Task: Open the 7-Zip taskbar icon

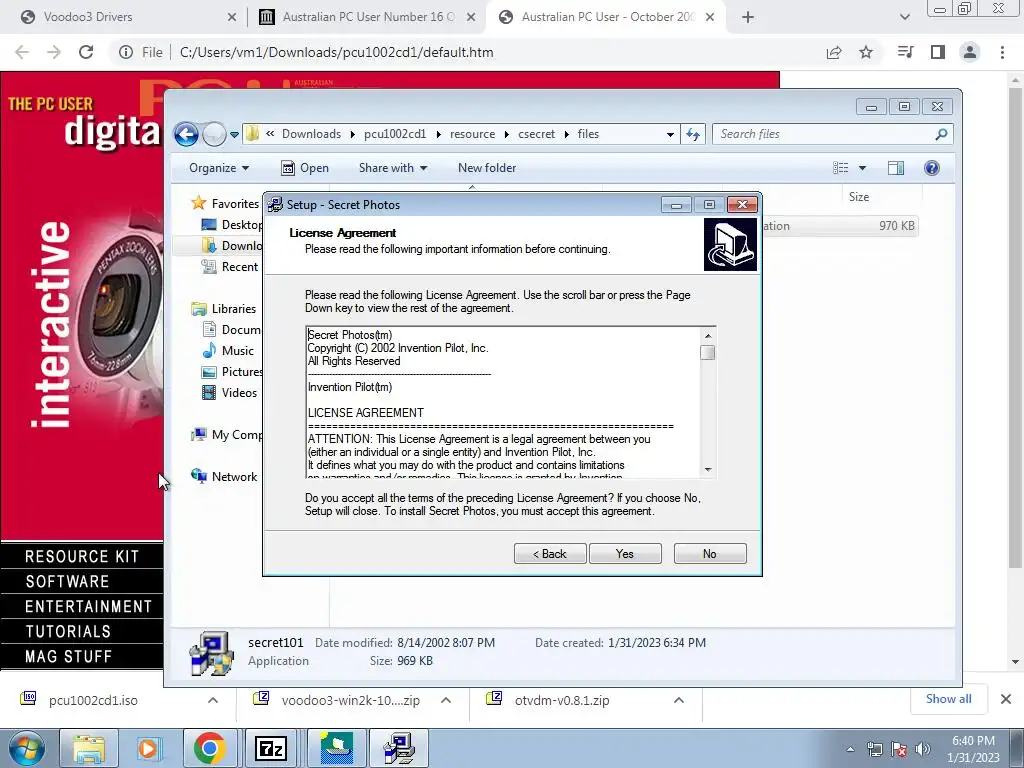Action: pos(271,748)
